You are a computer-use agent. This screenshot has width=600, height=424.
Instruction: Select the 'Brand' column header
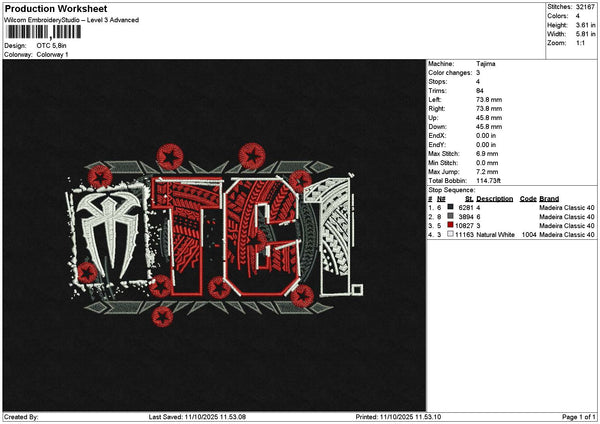pos(549,199)
